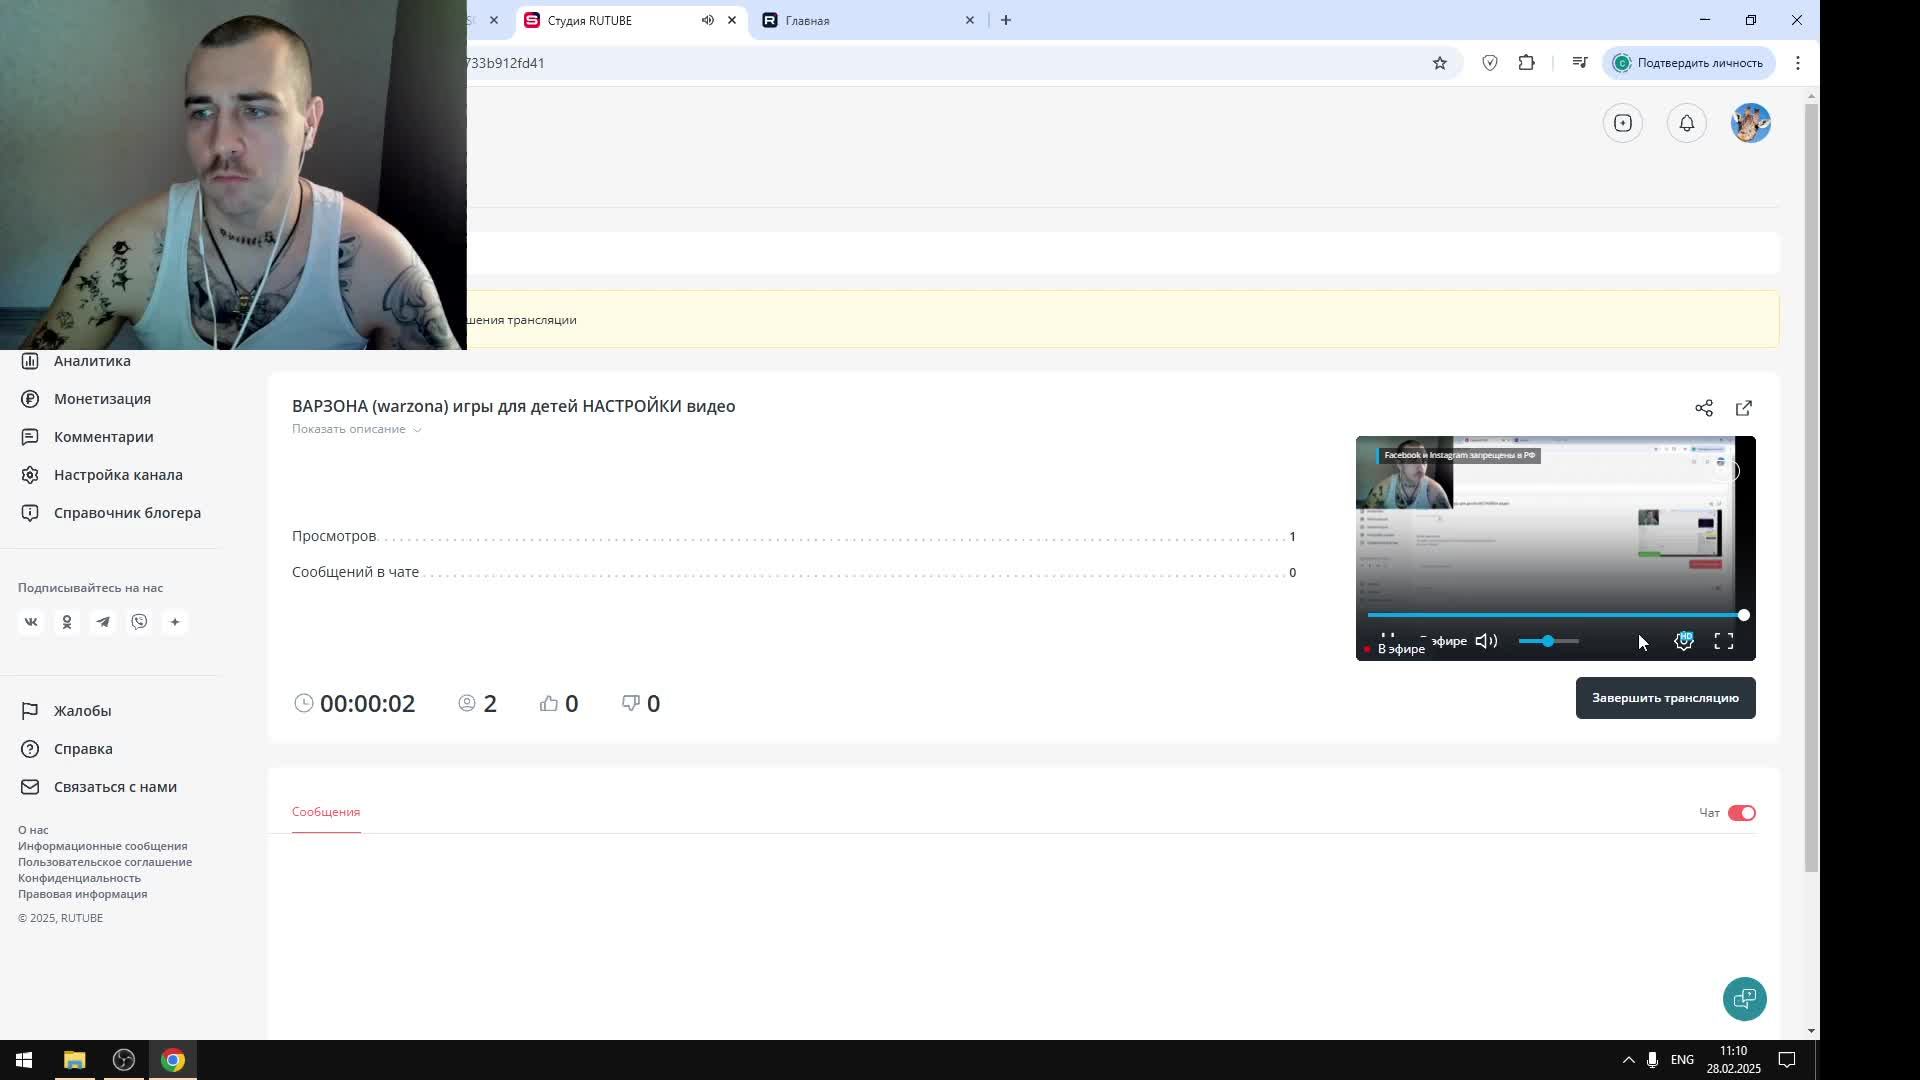This screenshot has width=1920, height=1080.
Task: Open Монетизация in the sidebar
Action: tap(102, 399)
